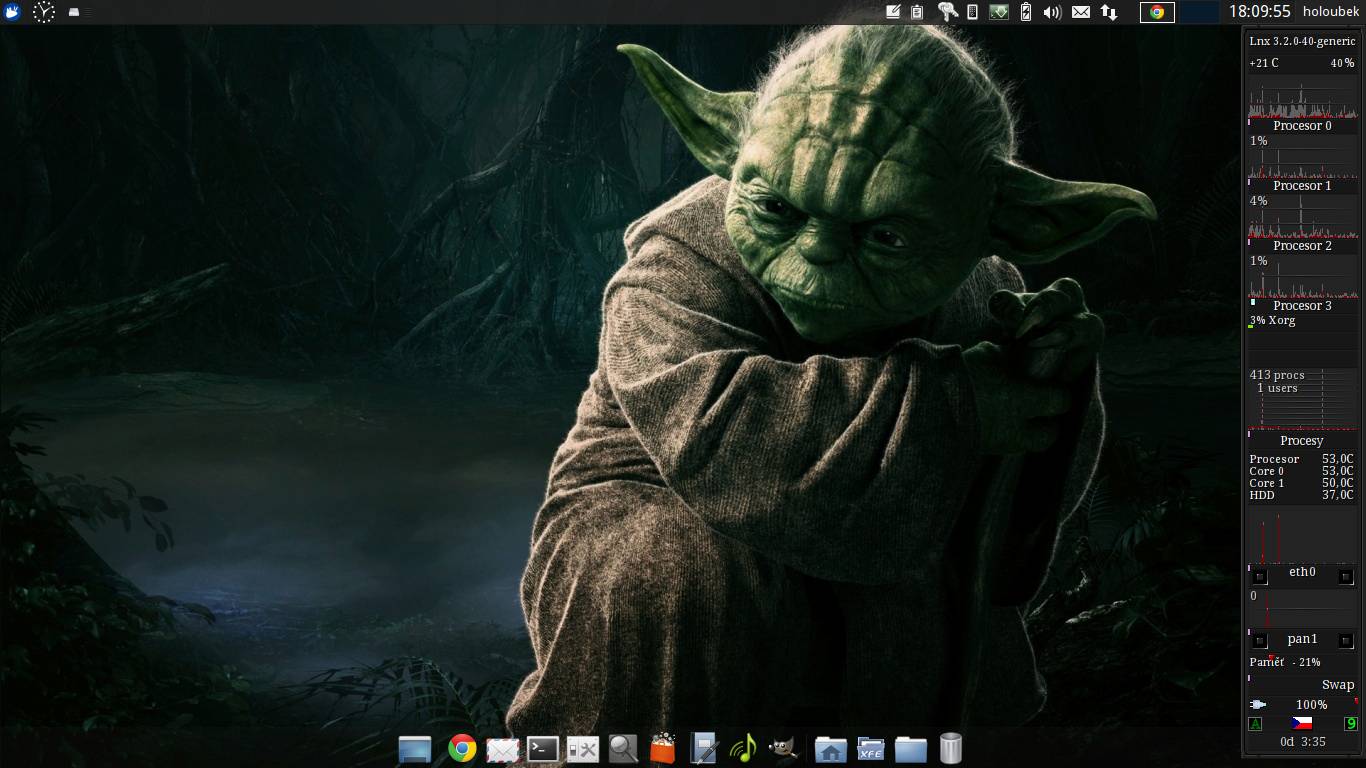The image size is (1366, 768).
Task: Open network connections up-down arrows icon
Action: [1109, 12]
